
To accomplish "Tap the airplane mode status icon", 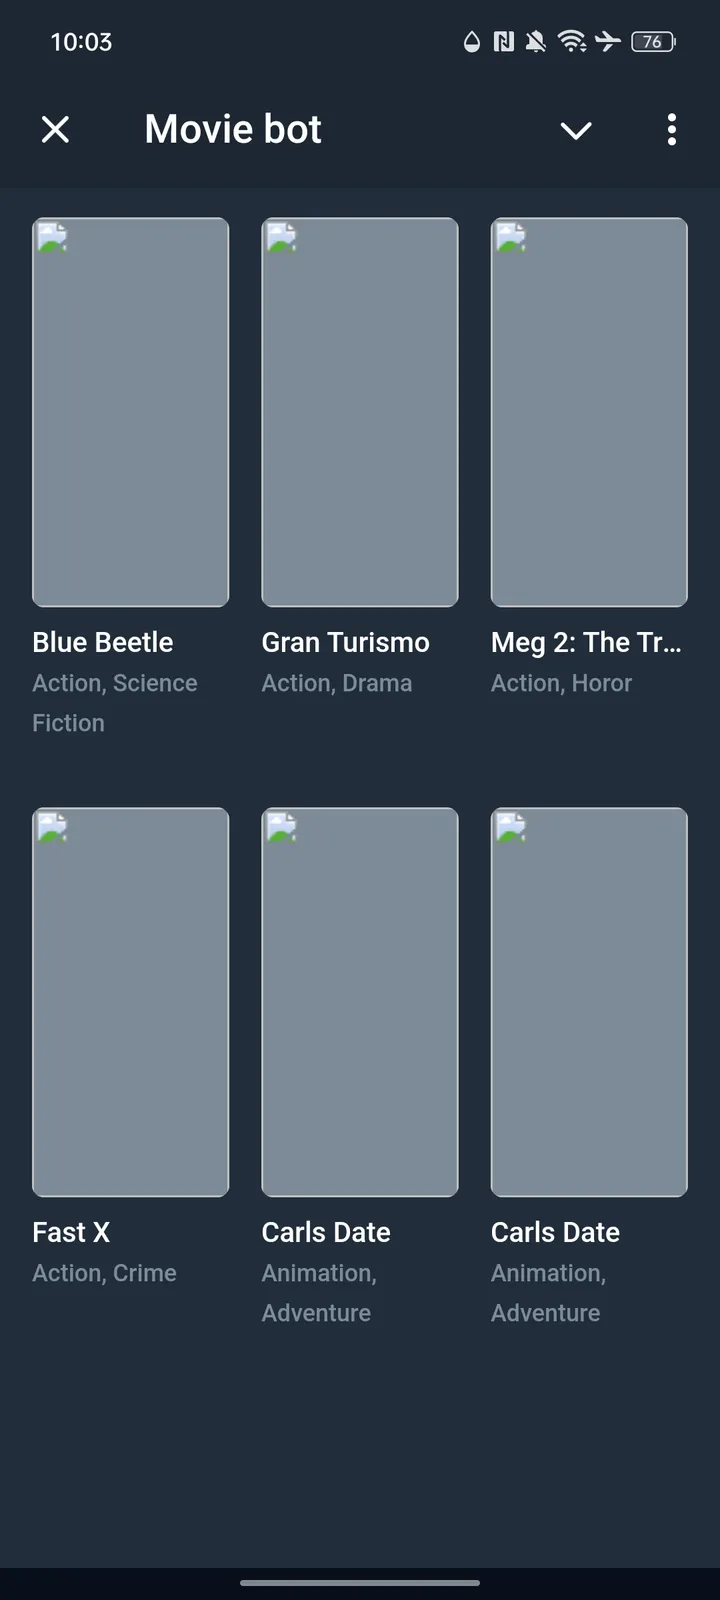I will click(x=607, y=41).
